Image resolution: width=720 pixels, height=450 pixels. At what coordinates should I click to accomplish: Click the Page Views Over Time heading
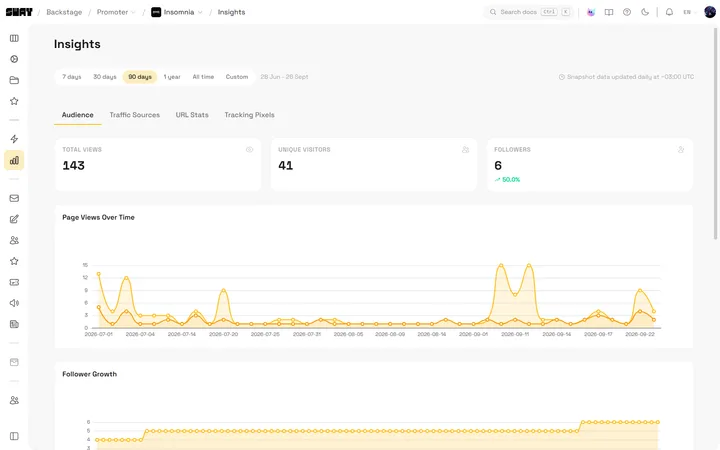98,217
